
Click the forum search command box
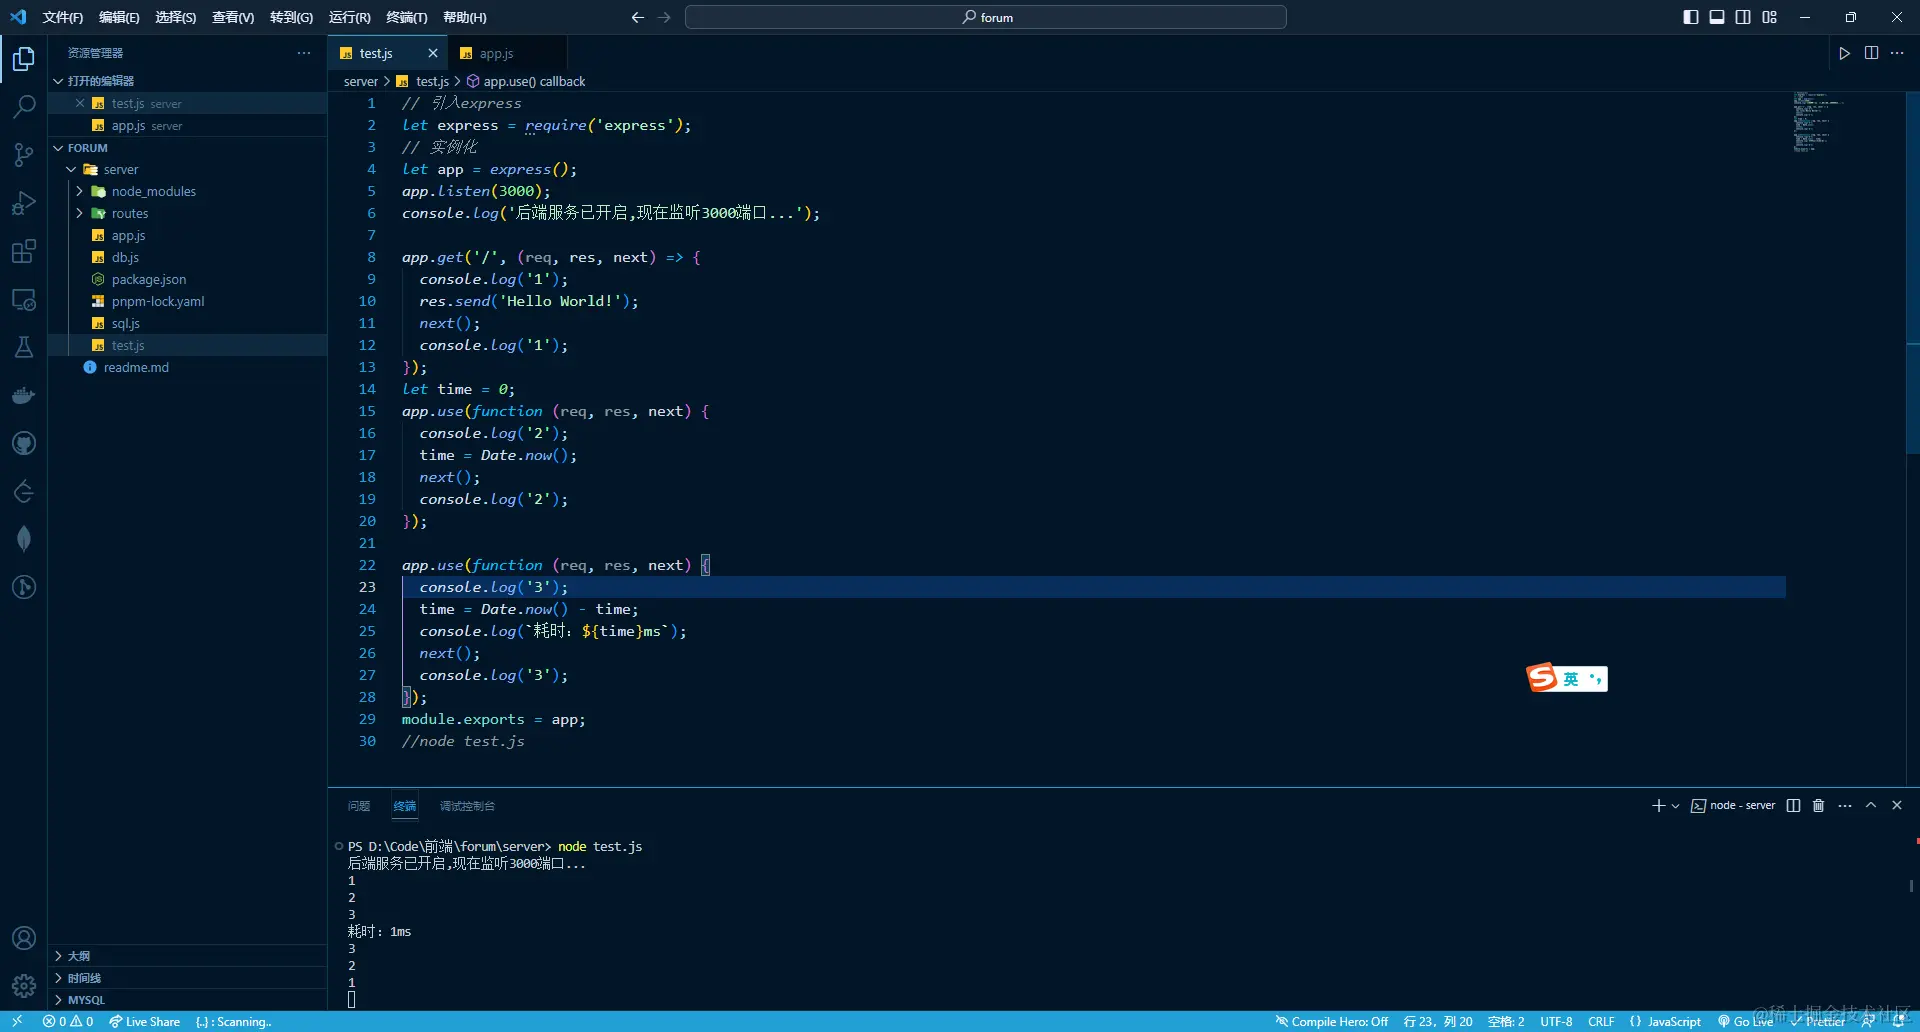985,17
